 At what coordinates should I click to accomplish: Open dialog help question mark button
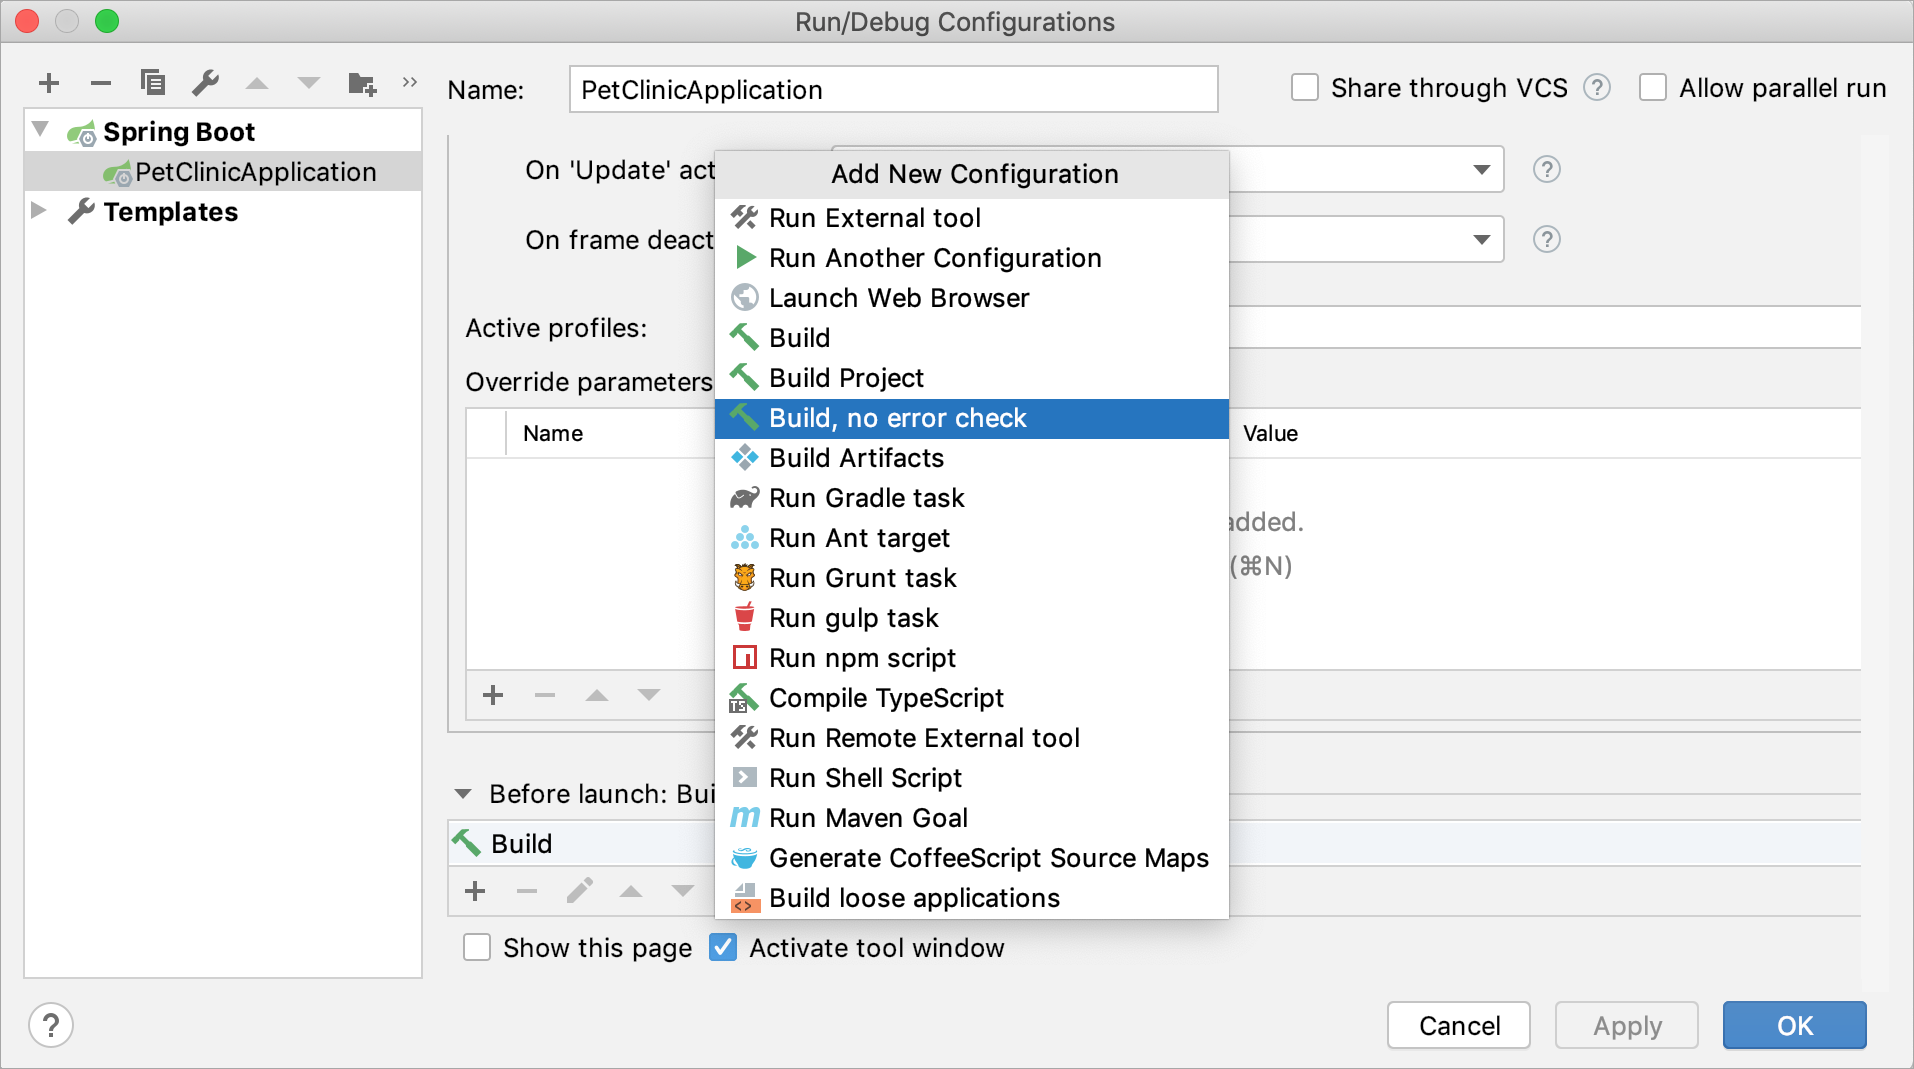tap(51, 1025)
